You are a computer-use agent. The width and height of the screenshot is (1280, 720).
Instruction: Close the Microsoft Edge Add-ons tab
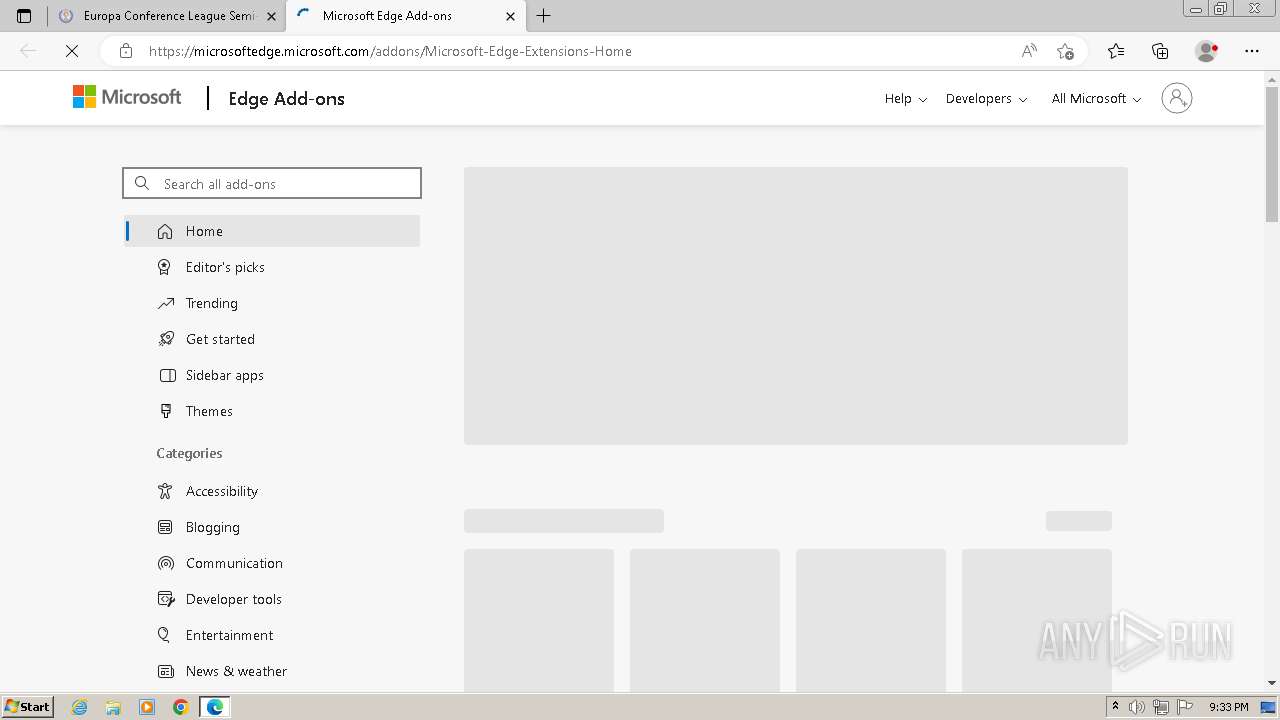pyautogui.click(x=510, y=16)
